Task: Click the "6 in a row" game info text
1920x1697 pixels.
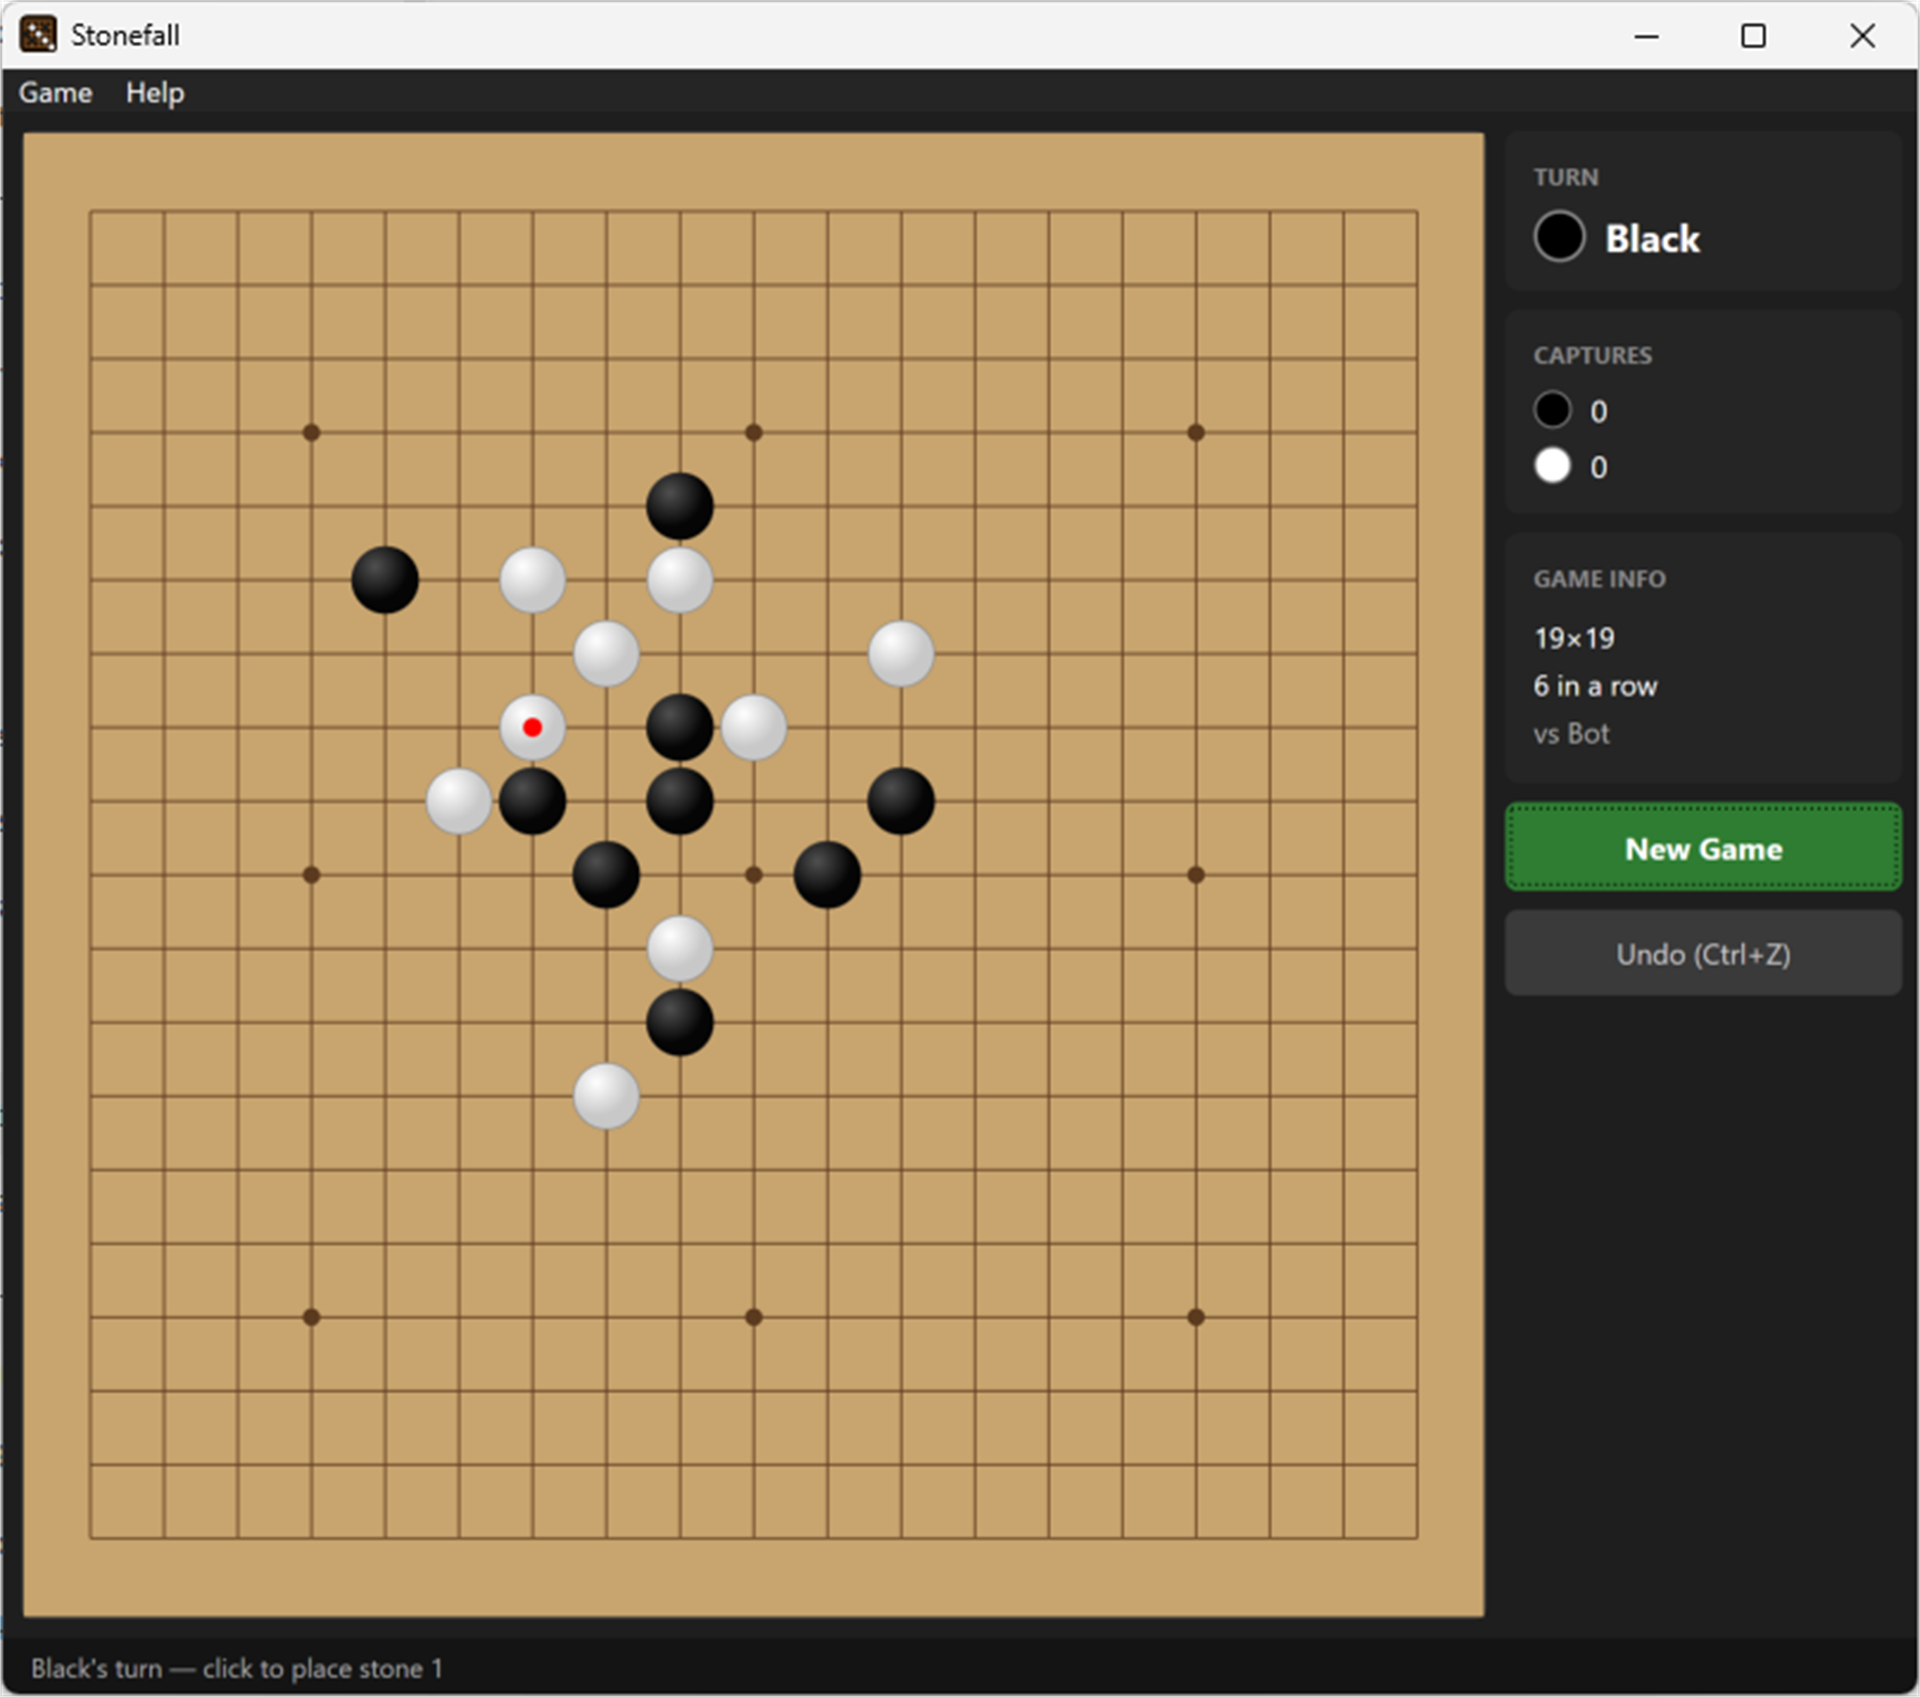Action: click(1595, 686)
